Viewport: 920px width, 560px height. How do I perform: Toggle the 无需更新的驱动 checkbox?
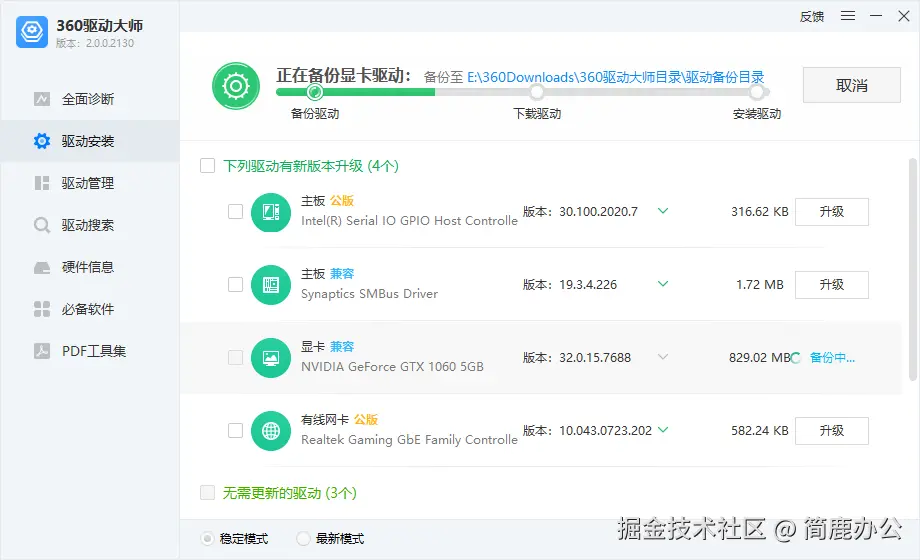(207, 492)
